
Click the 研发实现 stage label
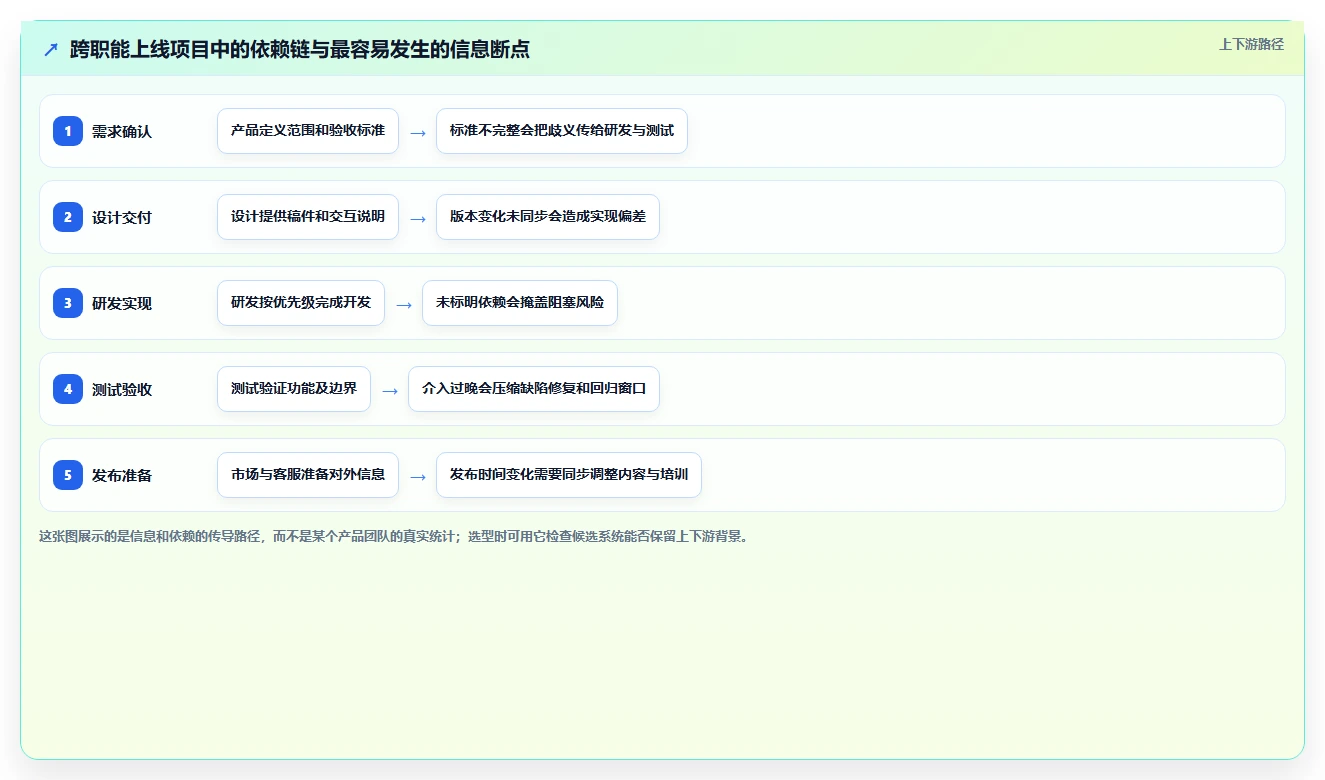122,303
